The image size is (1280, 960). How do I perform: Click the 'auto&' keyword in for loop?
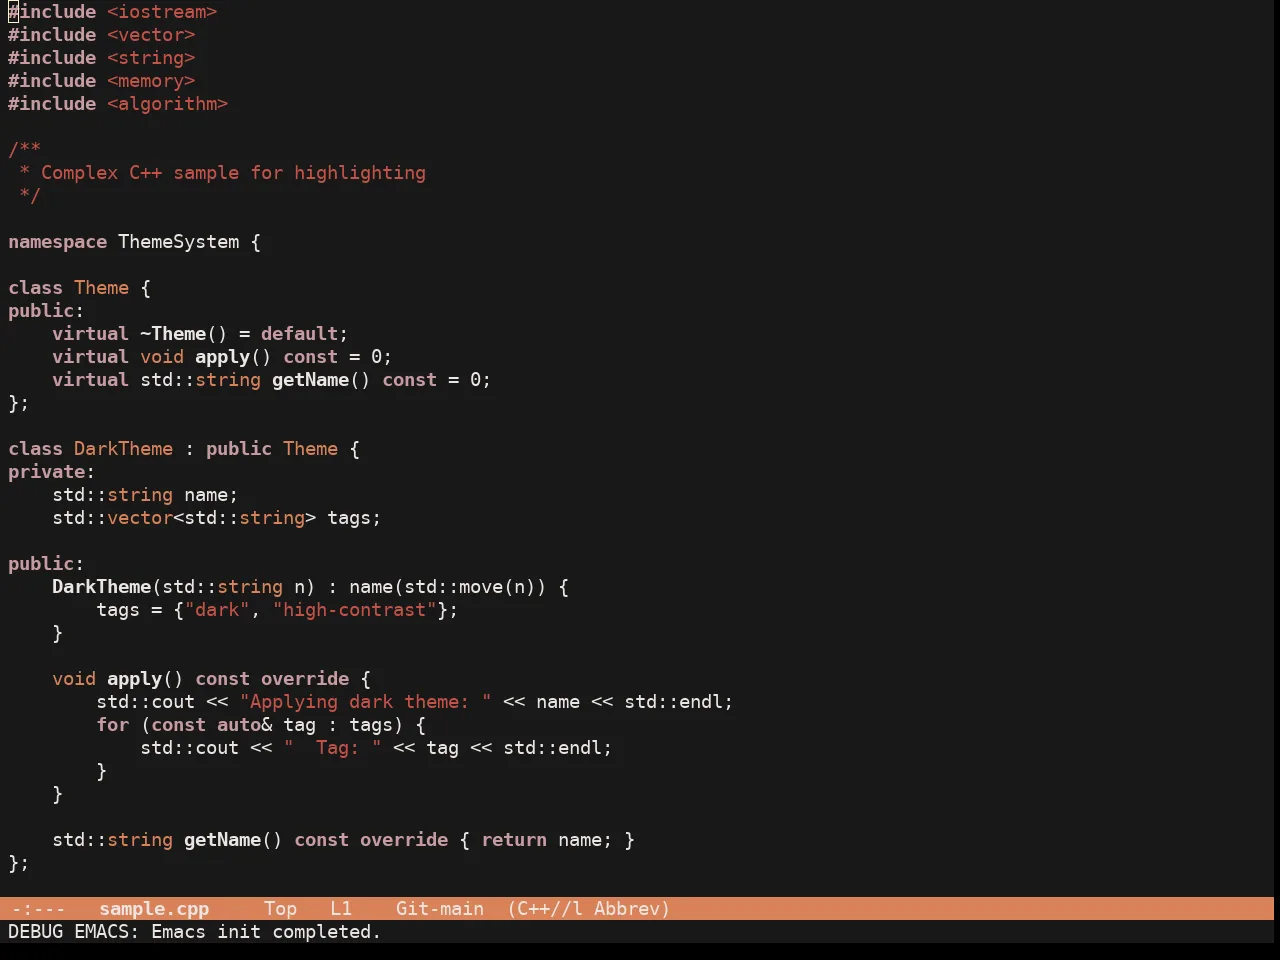pos(245,725)
